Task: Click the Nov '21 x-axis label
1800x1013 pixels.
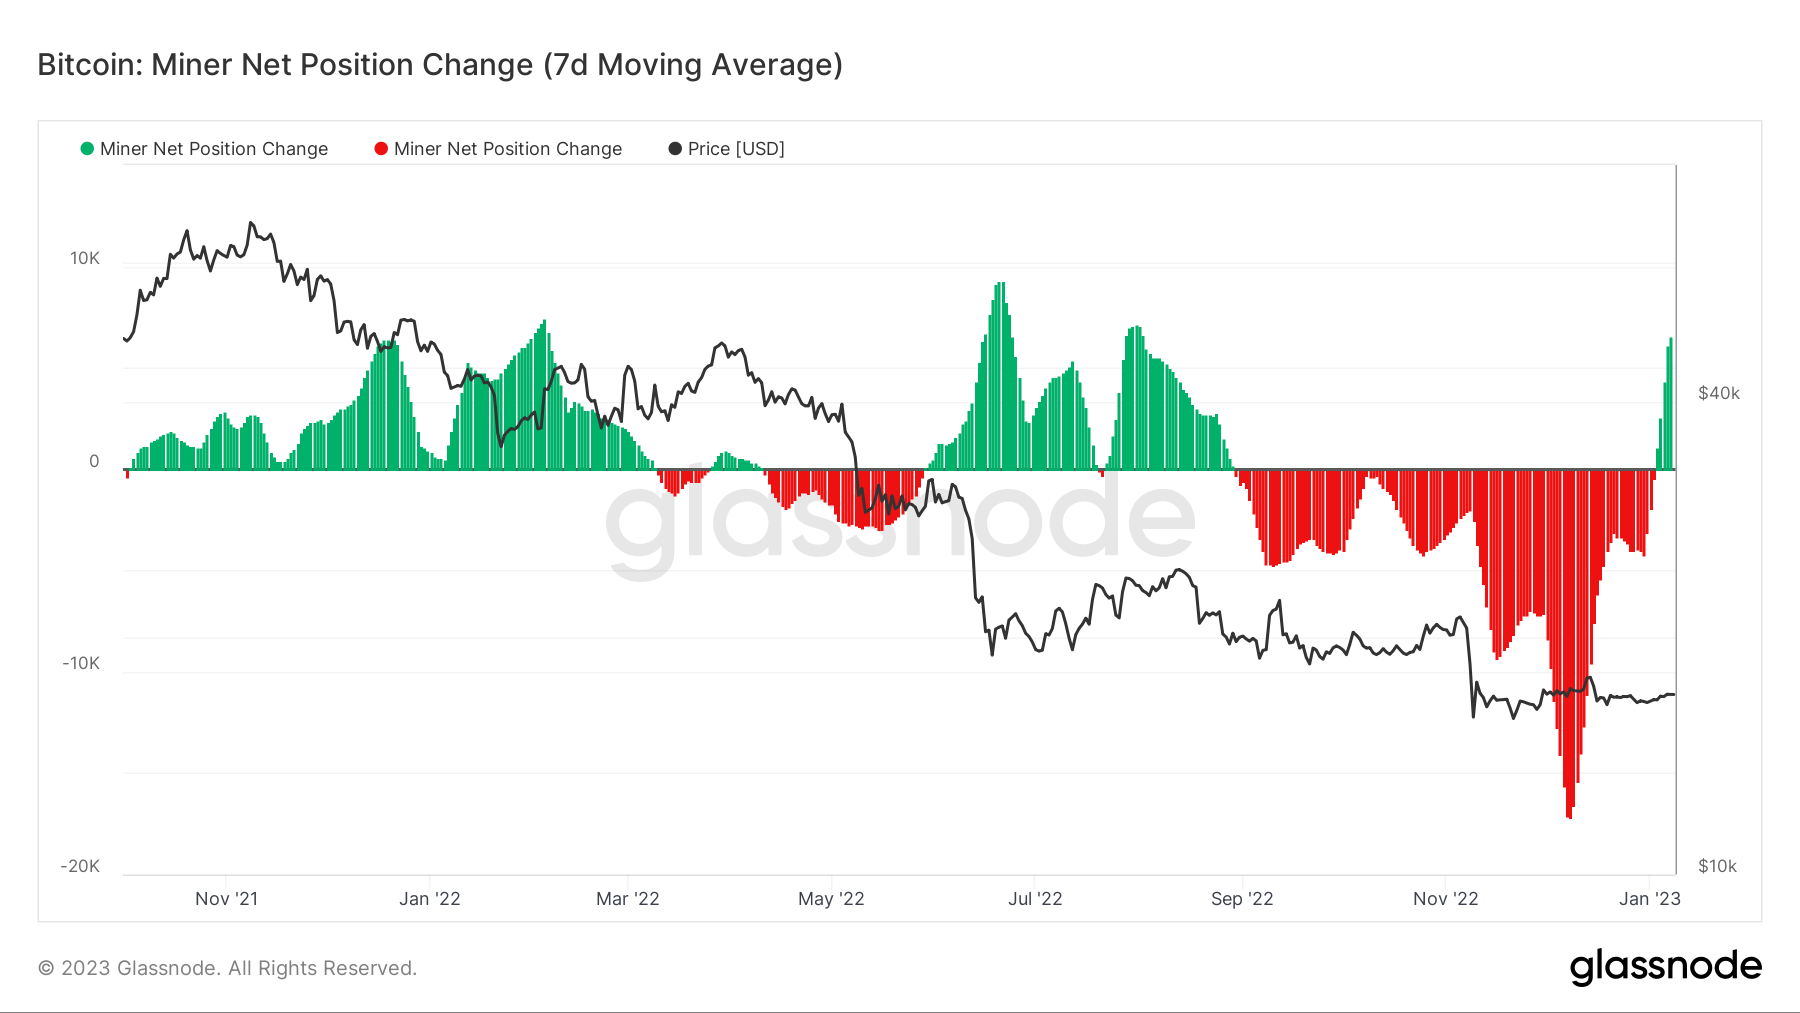Action: (227, 899)
